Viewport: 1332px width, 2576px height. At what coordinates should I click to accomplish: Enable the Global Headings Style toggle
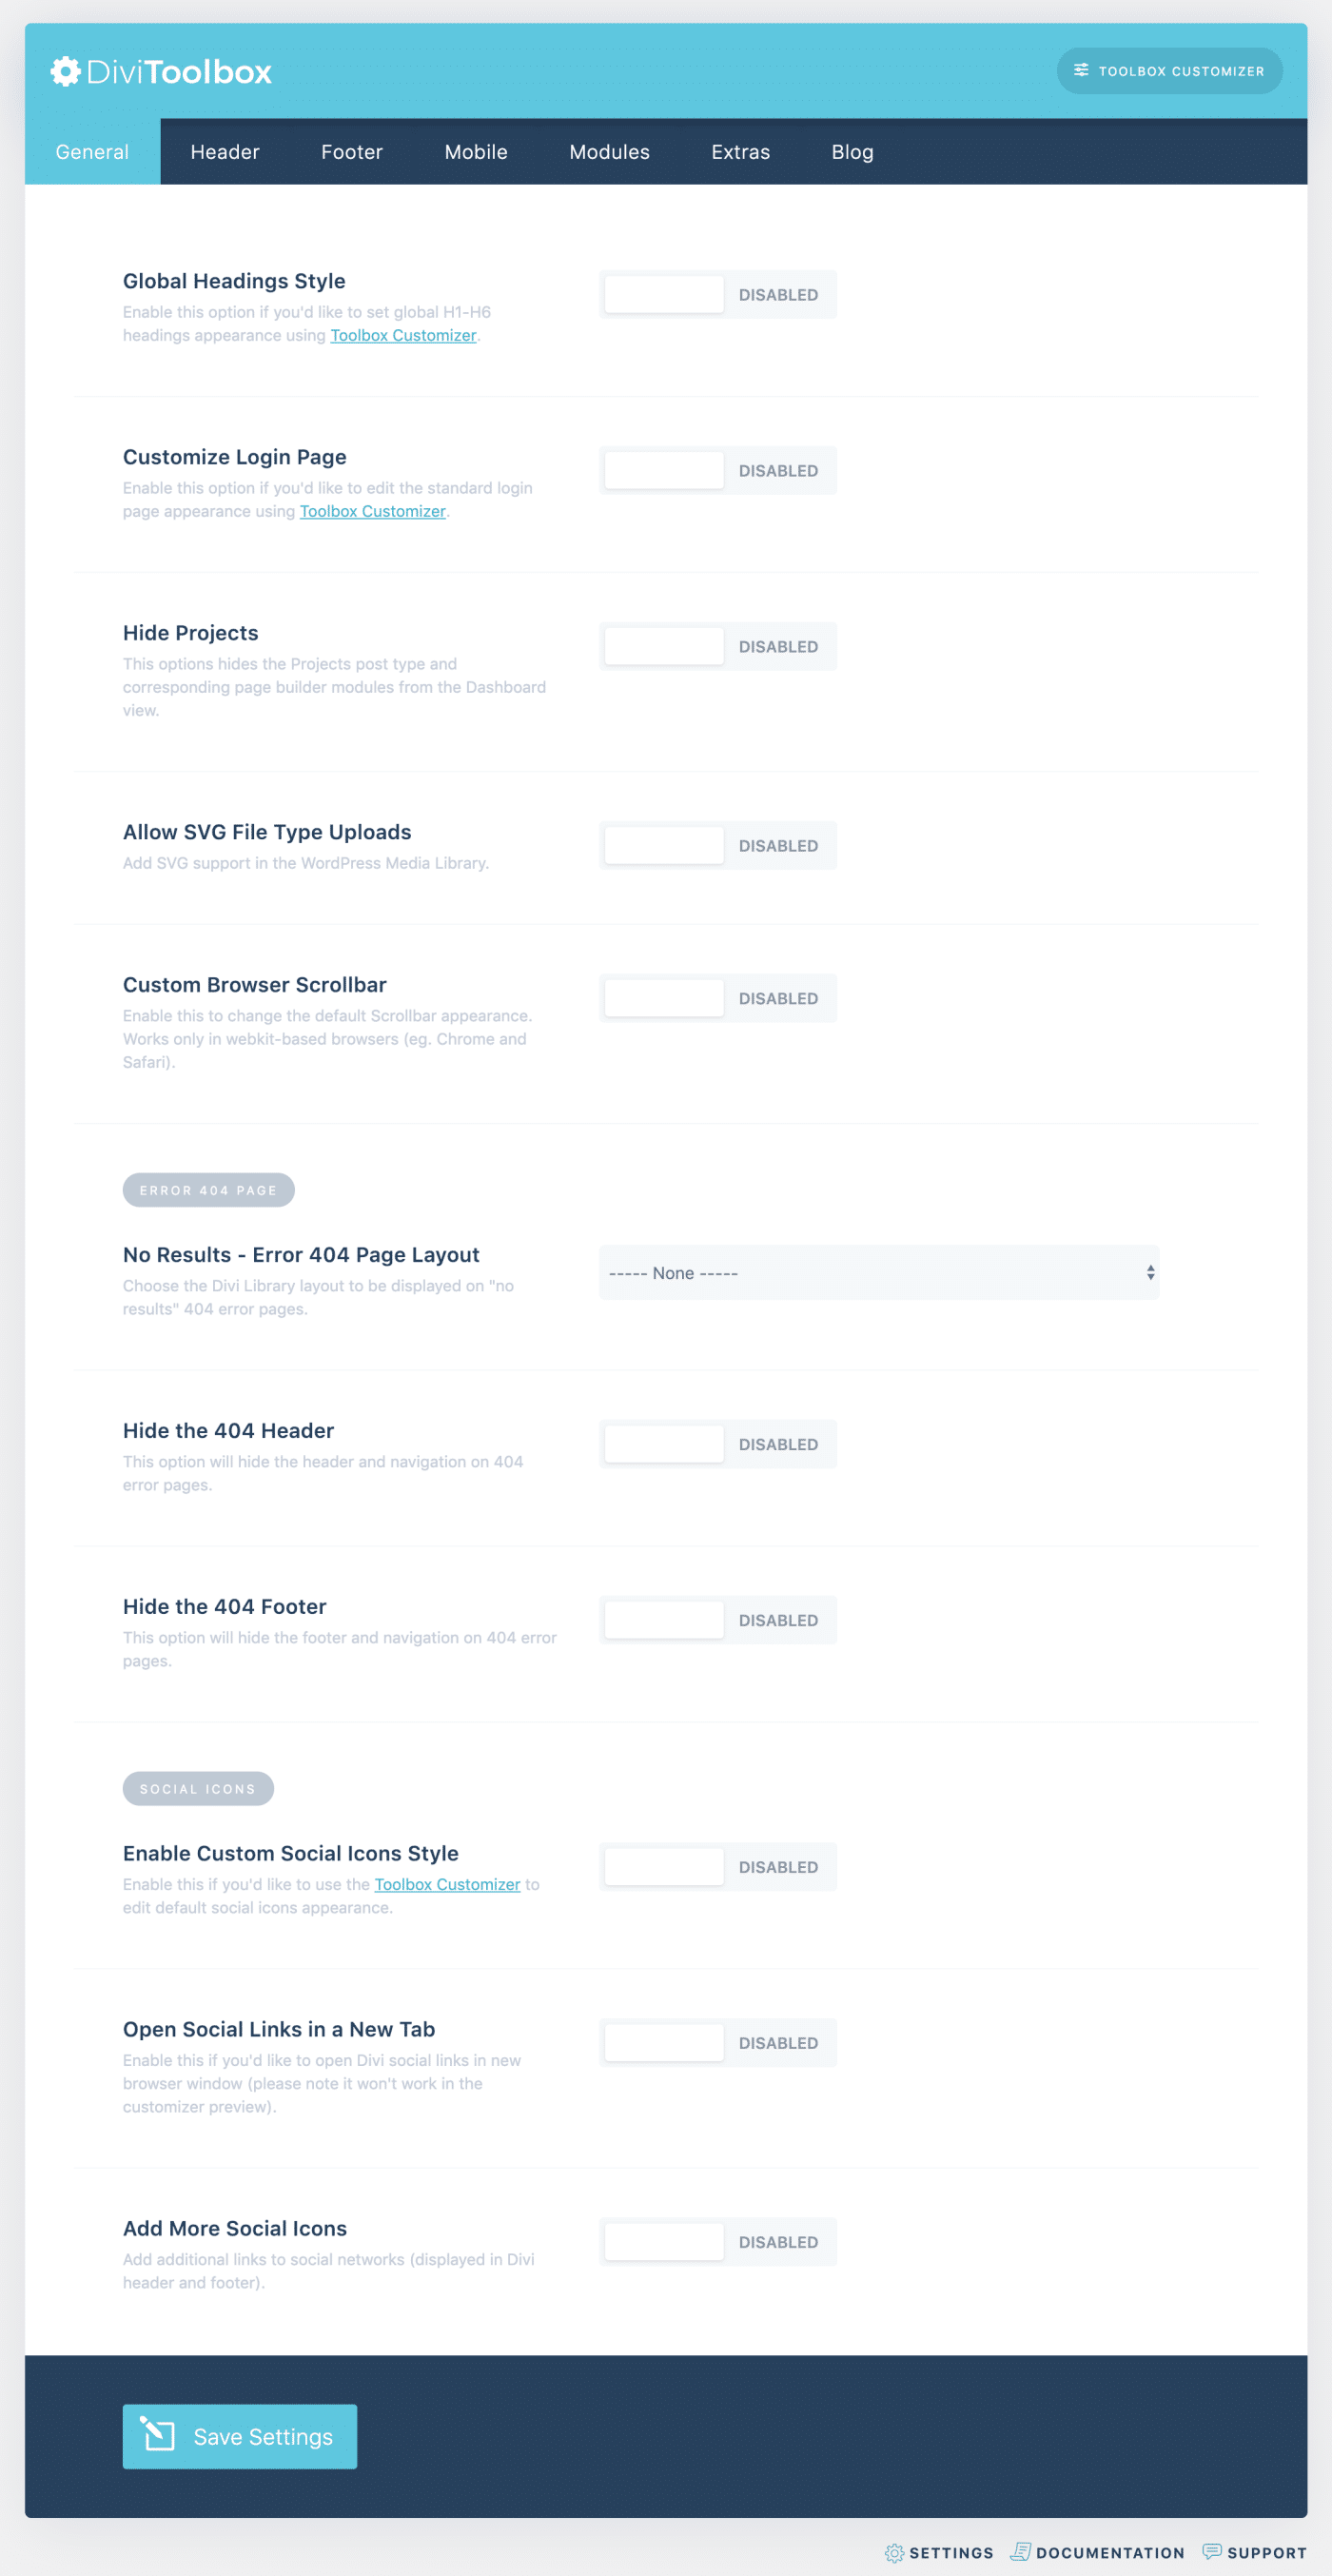[717, 295]
